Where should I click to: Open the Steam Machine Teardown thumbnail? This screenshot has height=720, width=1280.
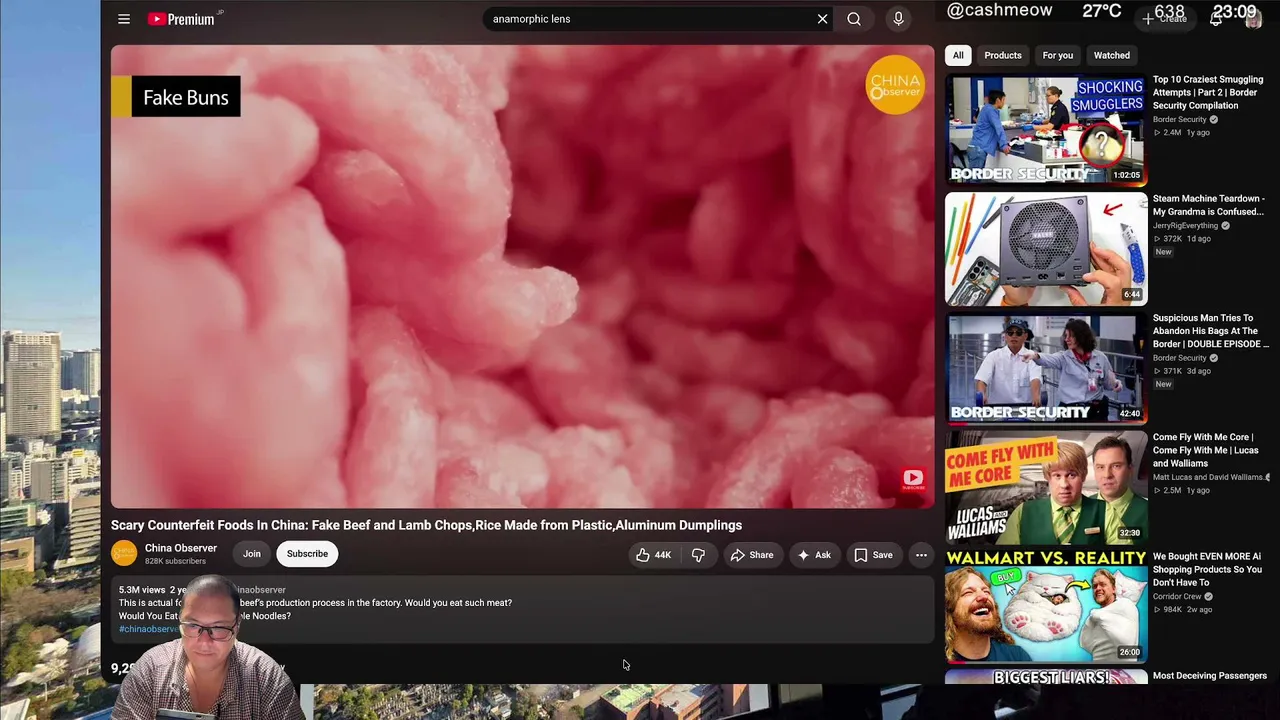[x=1046, y=248]
